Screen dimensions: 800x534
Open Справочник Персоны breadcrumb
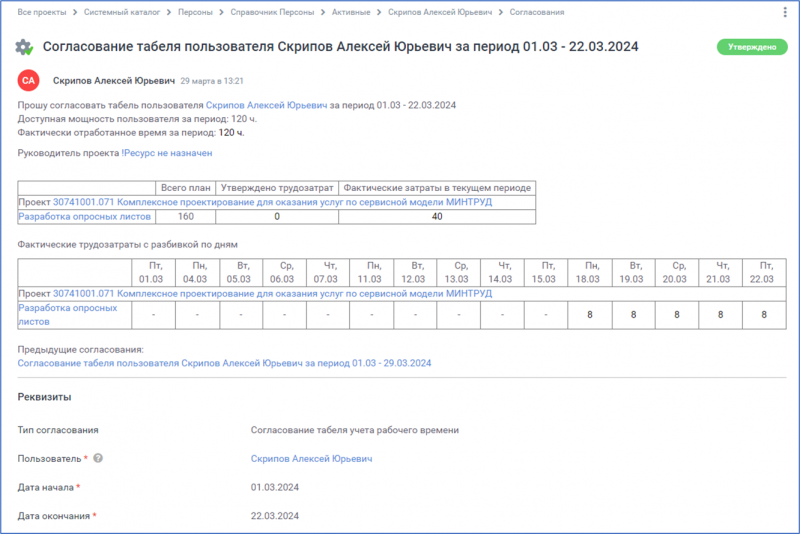pos(272,12)
